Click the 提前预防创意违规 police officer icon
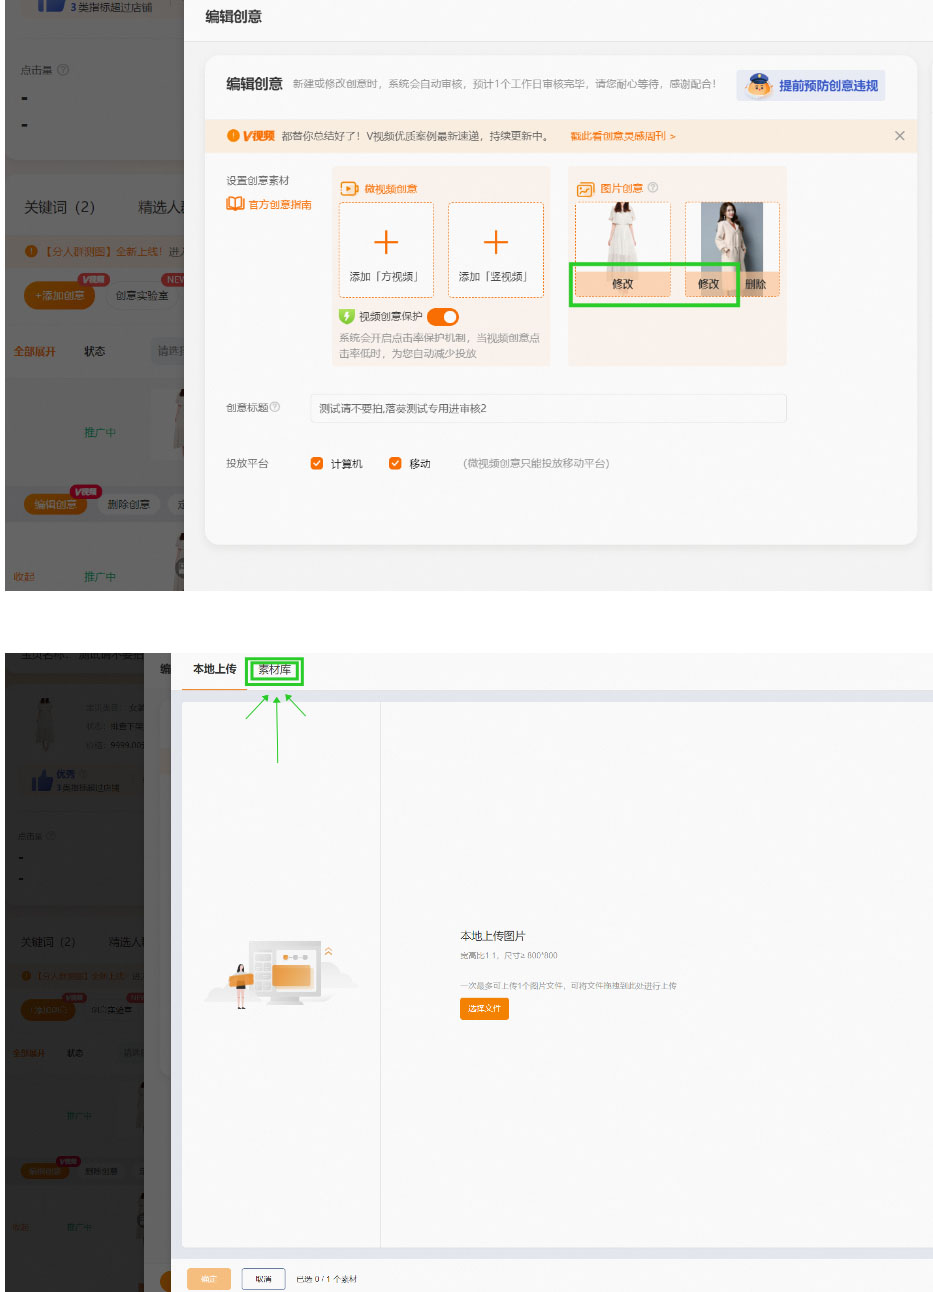The image size is (933, 1292). coord(757,87)
